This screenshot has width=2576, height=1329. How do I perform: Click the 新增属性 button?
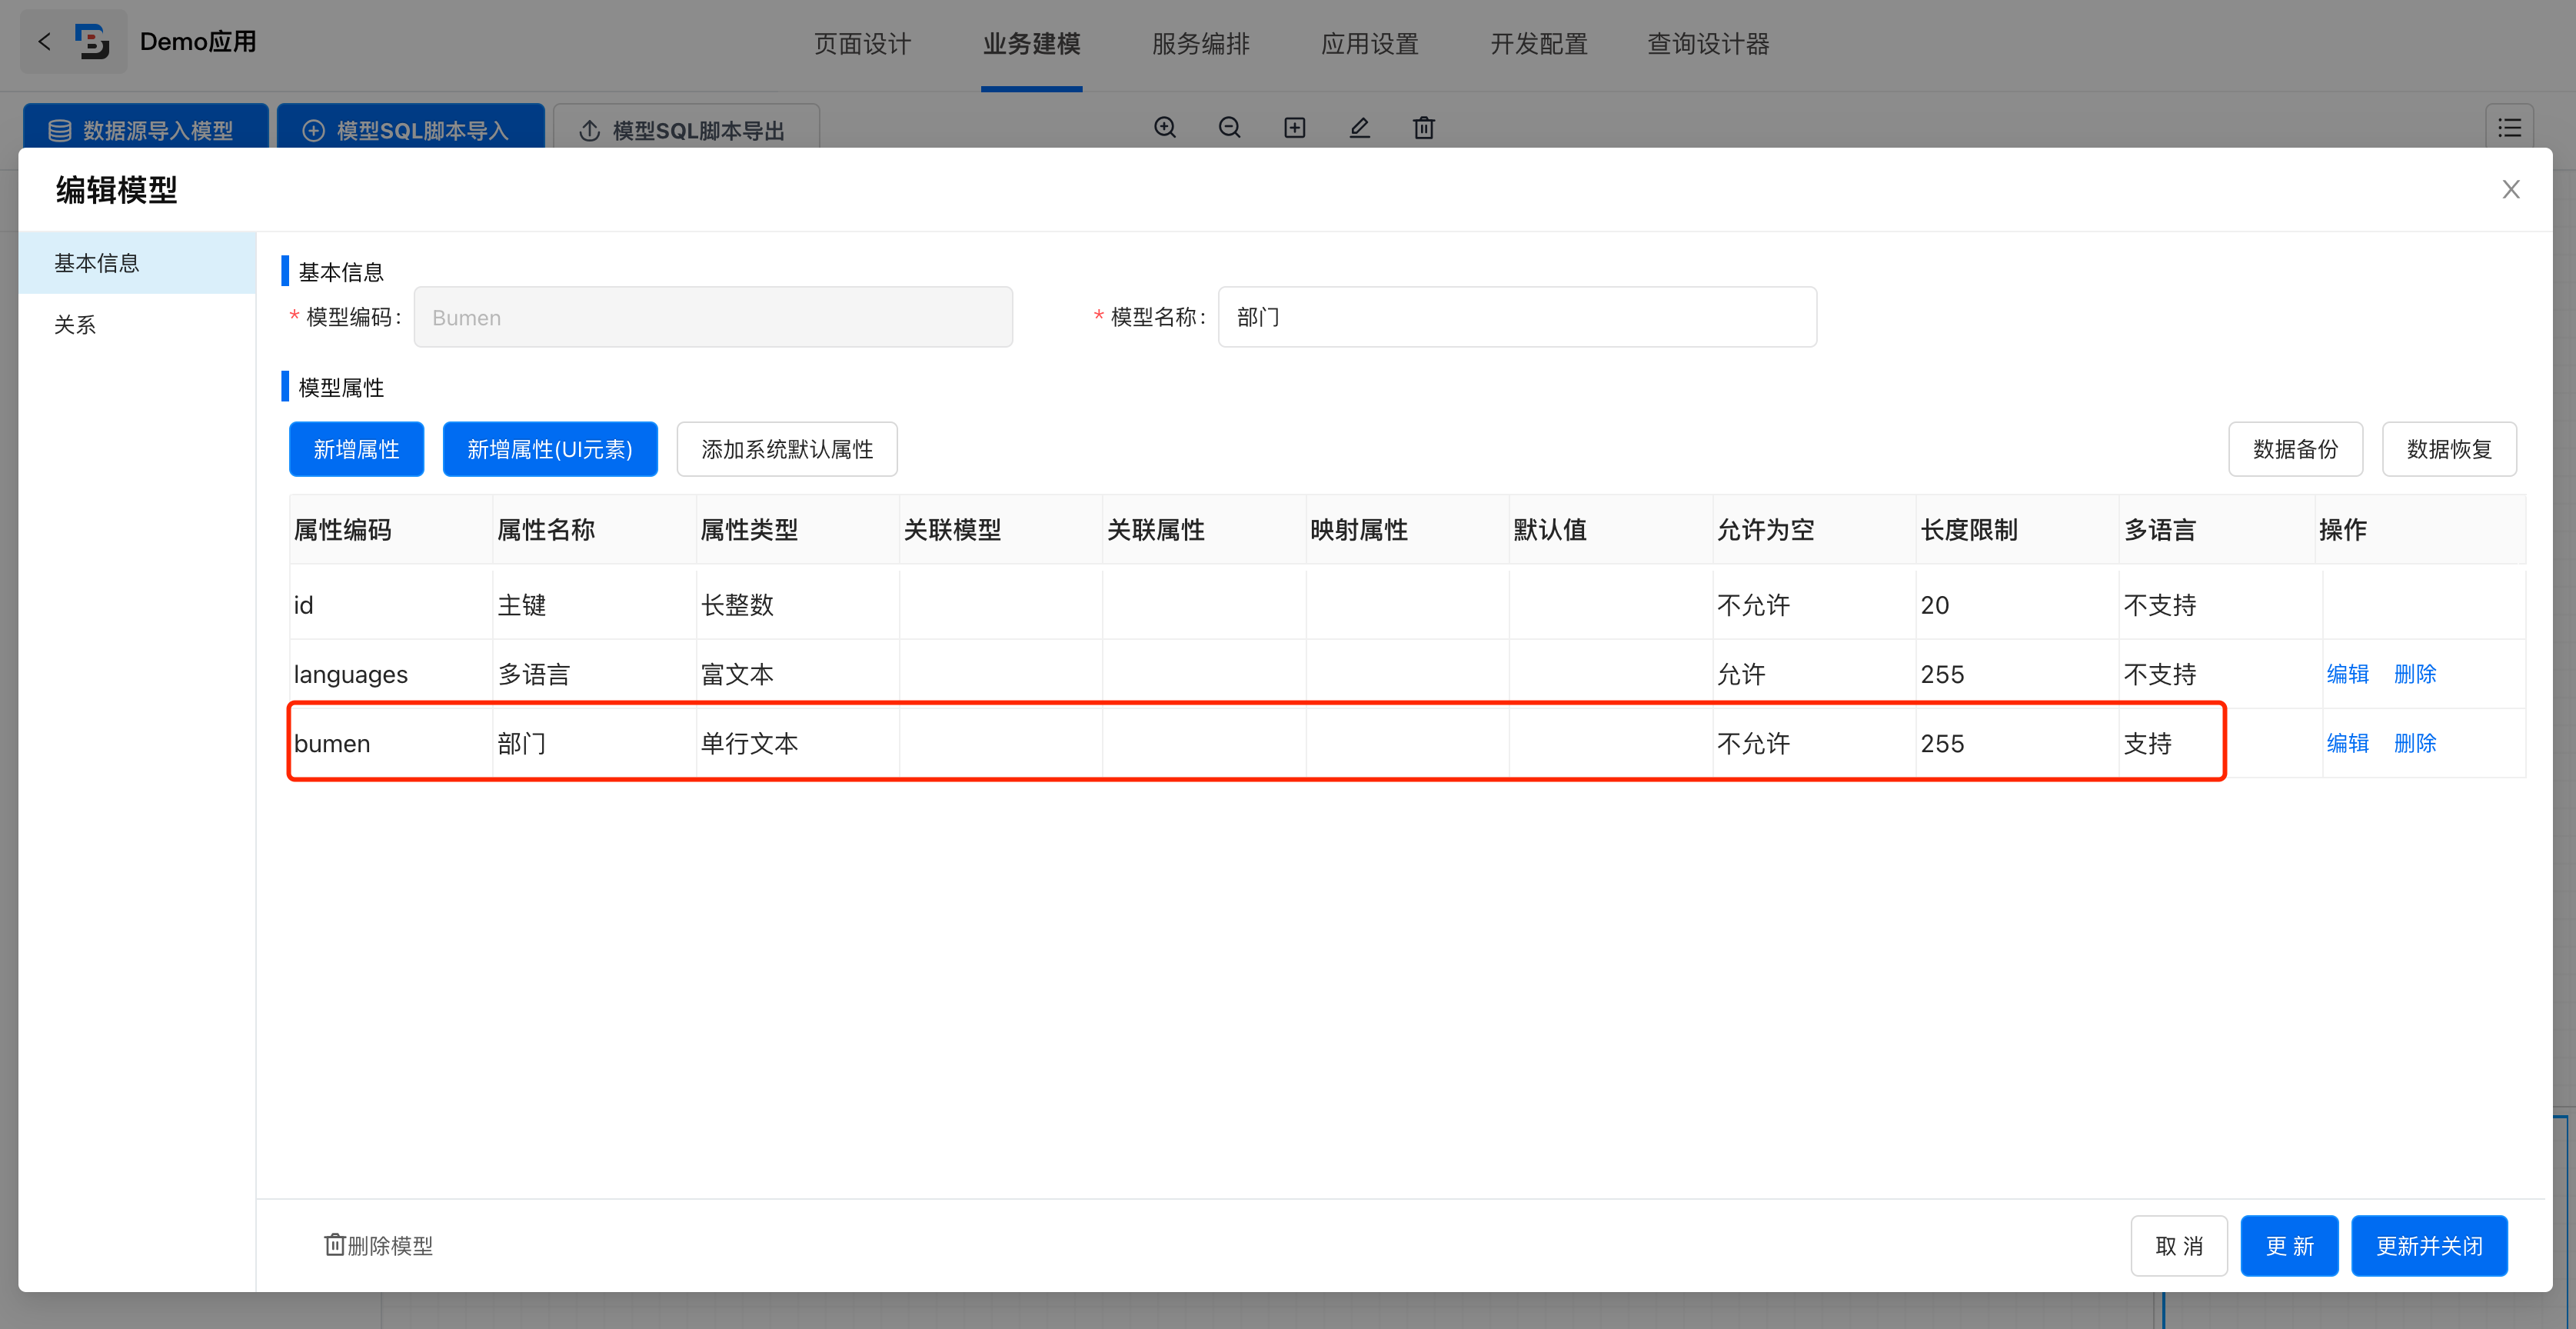356,449
